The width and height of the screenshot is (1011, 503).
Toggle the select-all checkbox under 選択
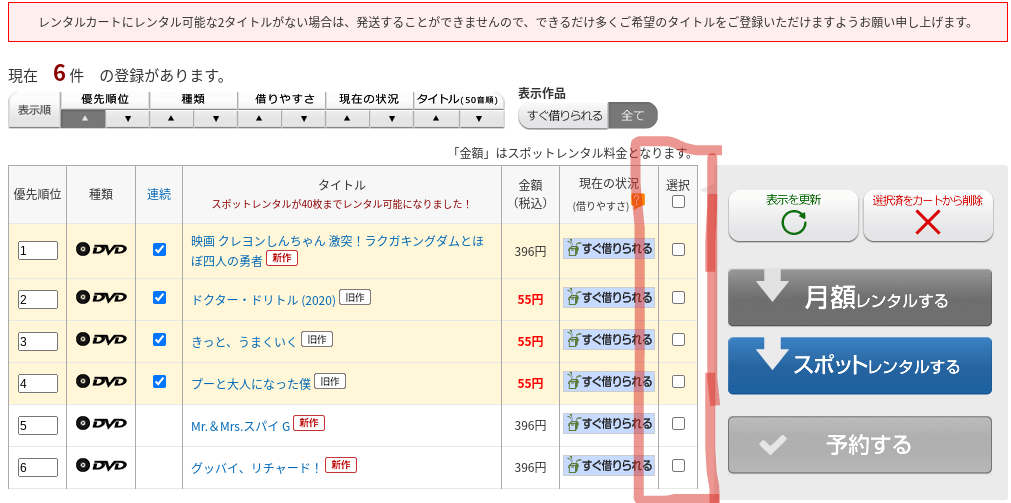[x=678, y=202]
